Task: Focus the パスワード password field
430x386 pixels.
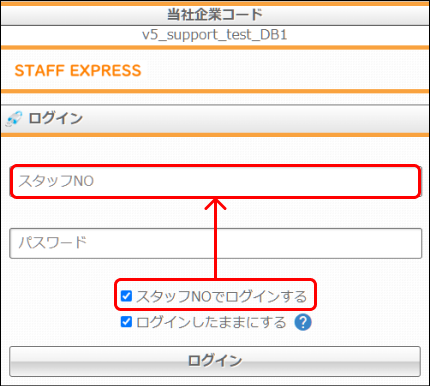Action: click(215, 243)
